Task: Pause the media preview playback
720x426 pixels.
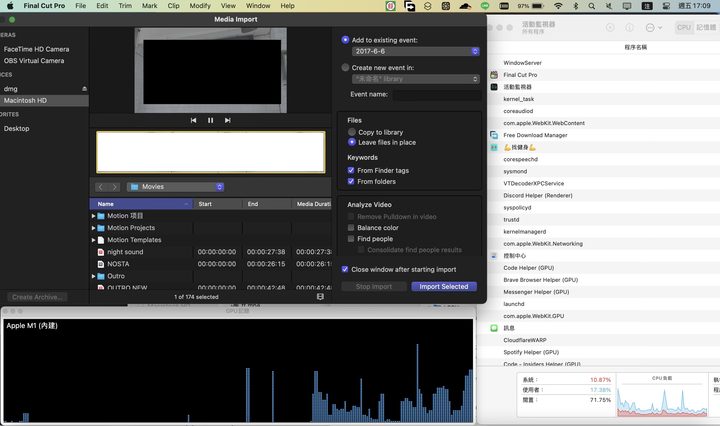Action: [x=210, y=120]
